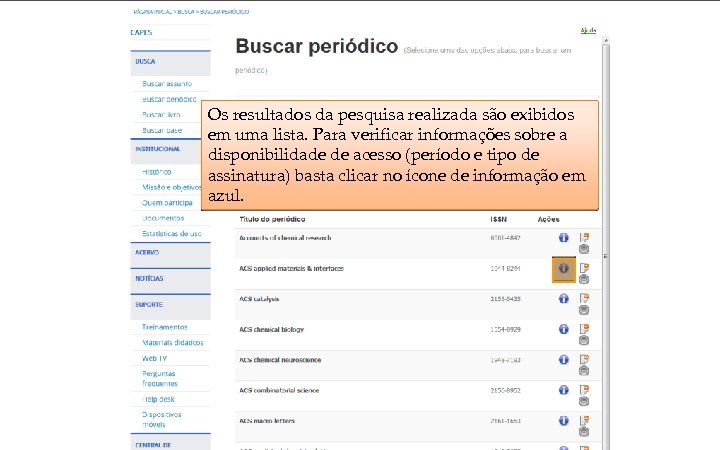This screenshot has width=720, height=450.
Task: Open ACS combinatorial science title
Action: click(279, 390)
